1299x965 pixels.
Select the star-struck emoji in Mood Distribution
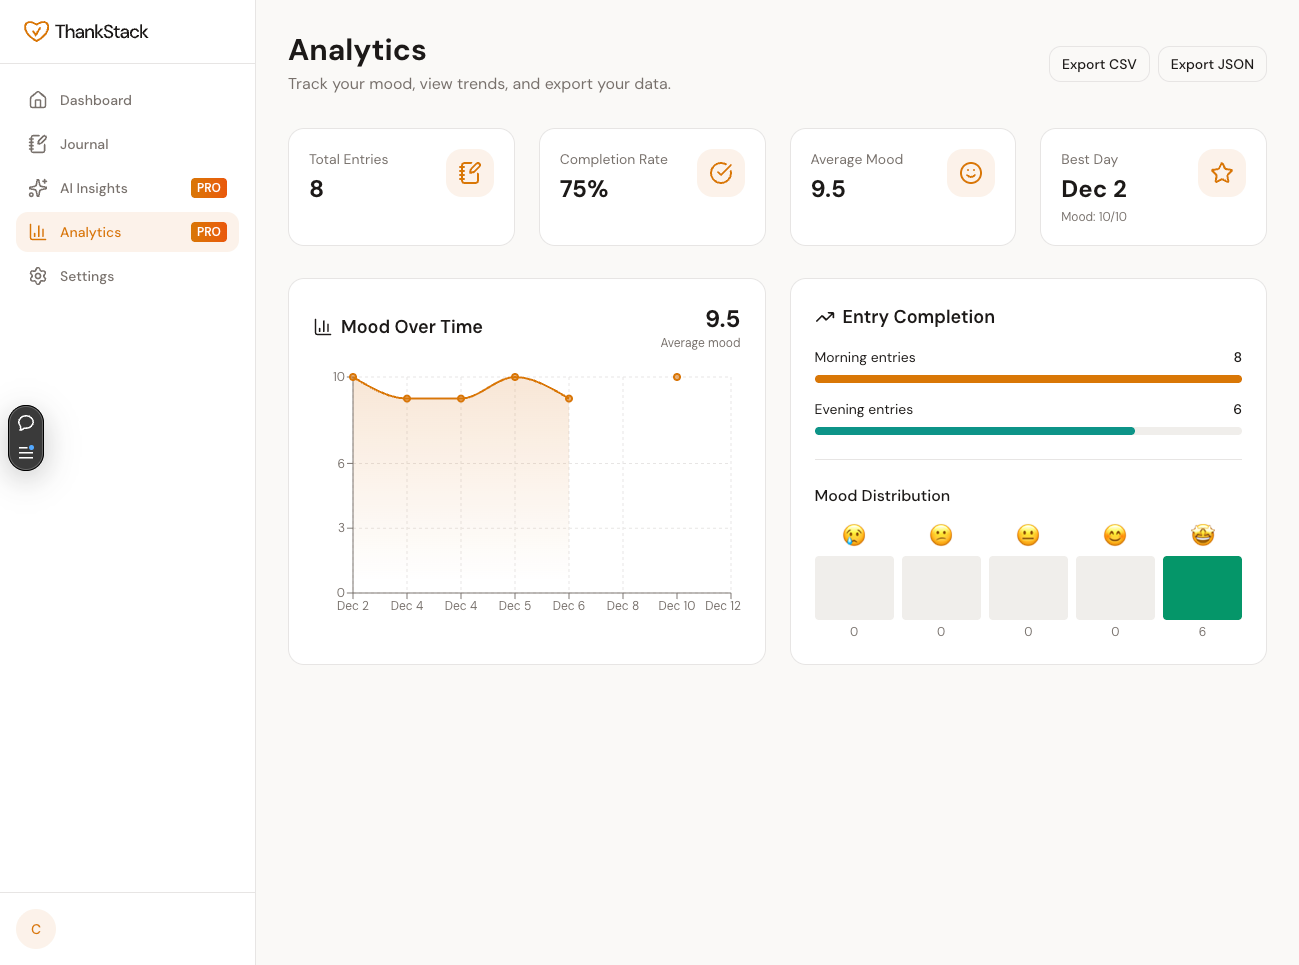pos(1202,534)
